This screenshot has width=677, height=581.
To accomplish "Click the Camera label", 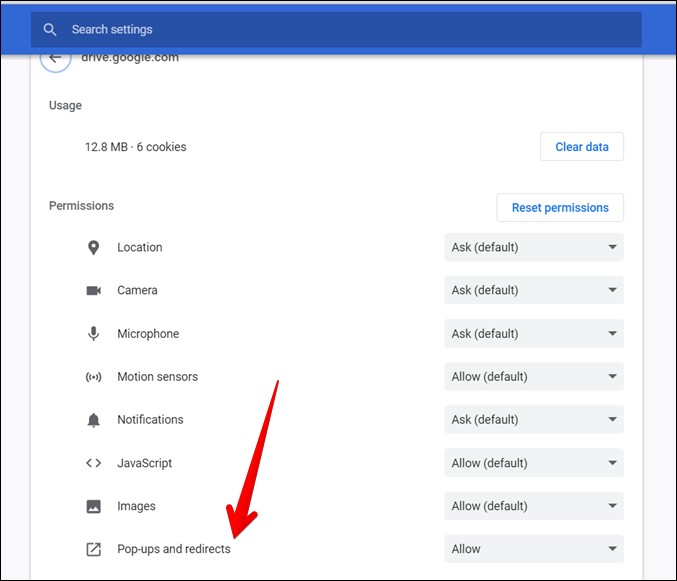I will pyautogui.click(x=137, y=290).
